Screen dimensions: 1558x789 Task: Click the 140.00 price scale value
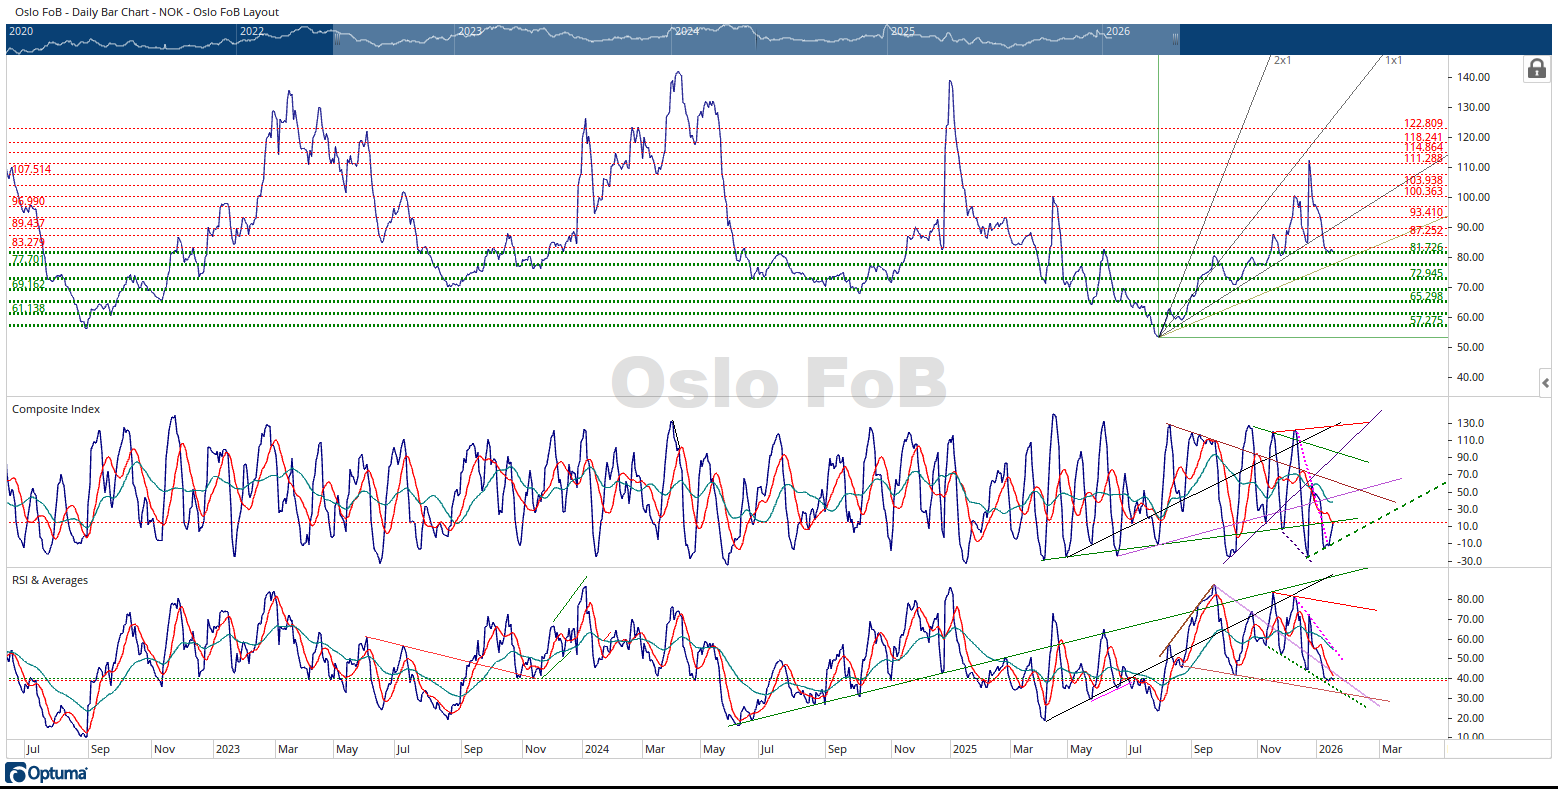click(1474, 77)
